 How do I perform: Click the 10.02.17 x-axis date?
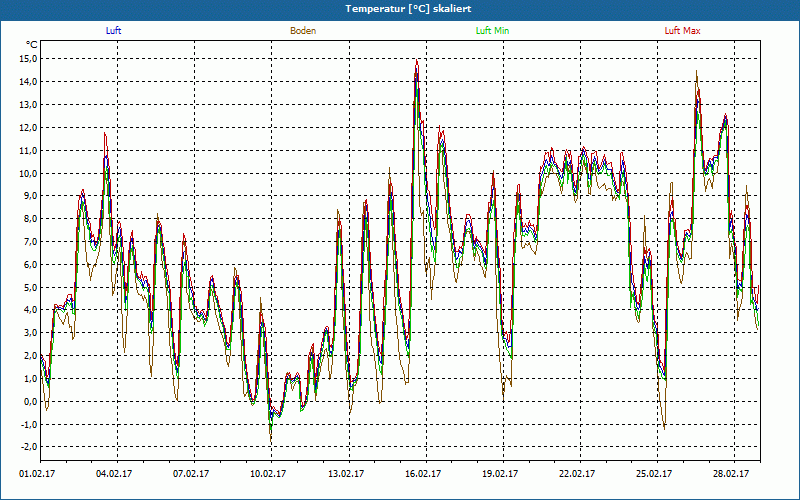(268, 475)
